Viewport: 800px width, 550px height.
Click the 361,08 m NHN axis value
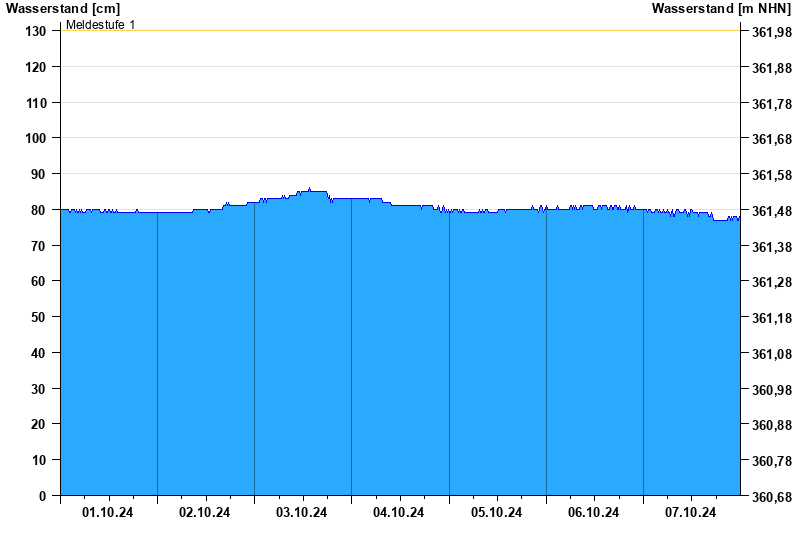click(x=772, y=354)
